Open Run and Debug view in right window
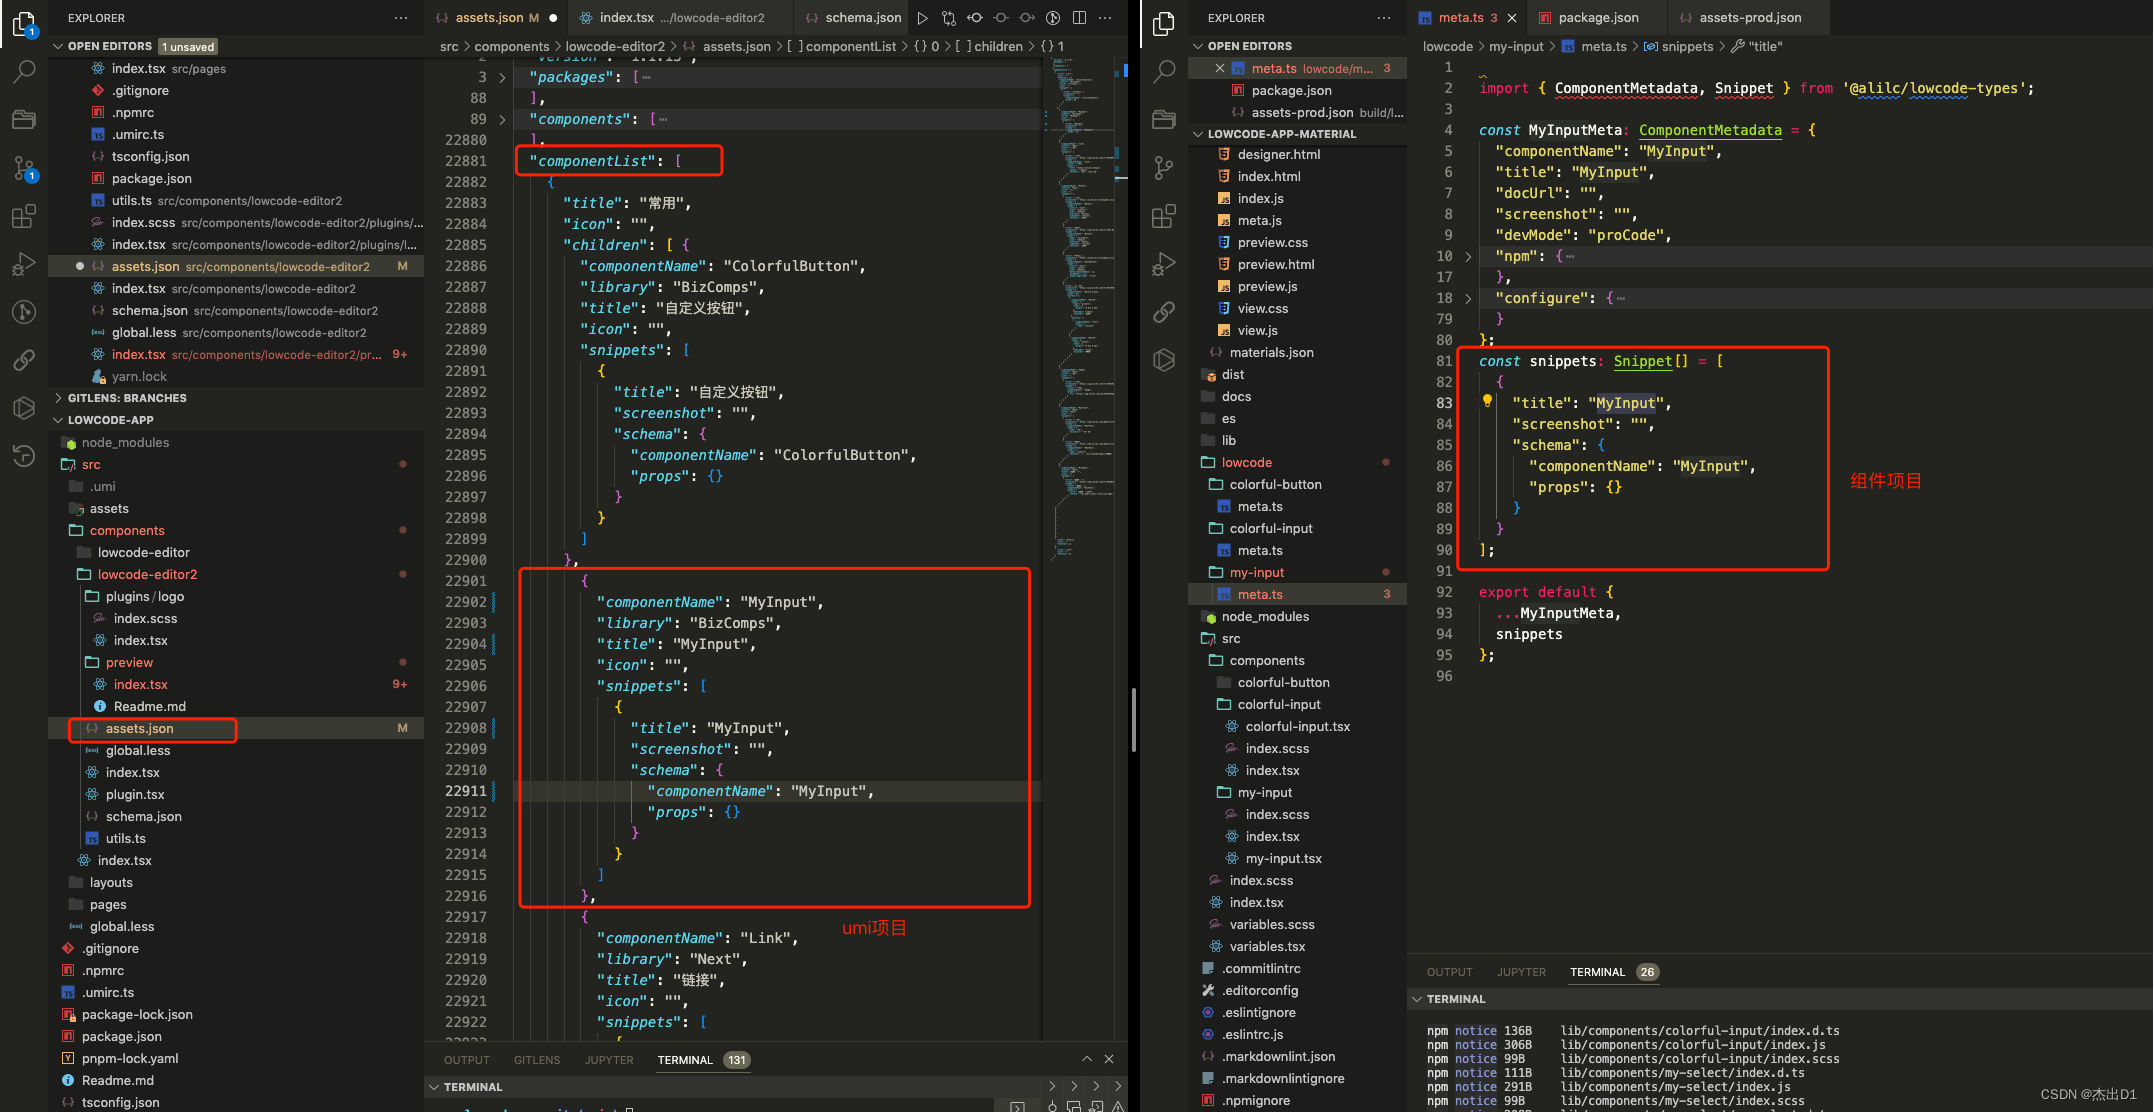 click(x=1164, y=264)
